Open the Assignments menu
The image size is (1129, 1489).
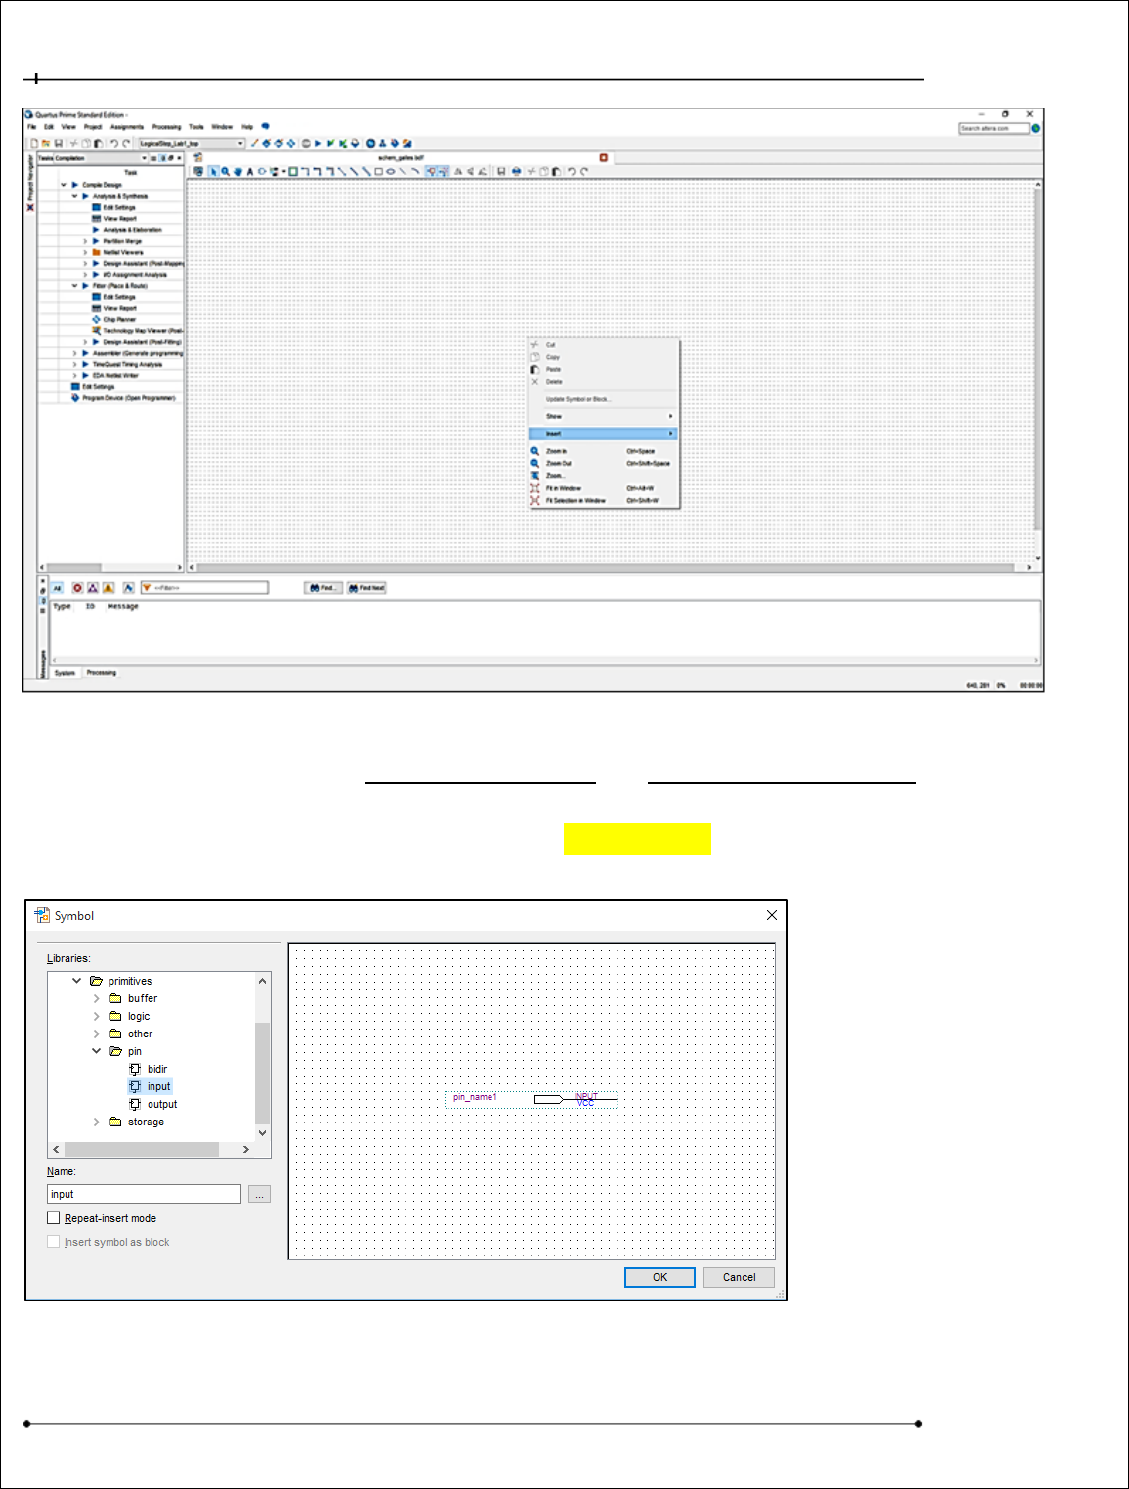pyautogui.click(x=127, y=127)
